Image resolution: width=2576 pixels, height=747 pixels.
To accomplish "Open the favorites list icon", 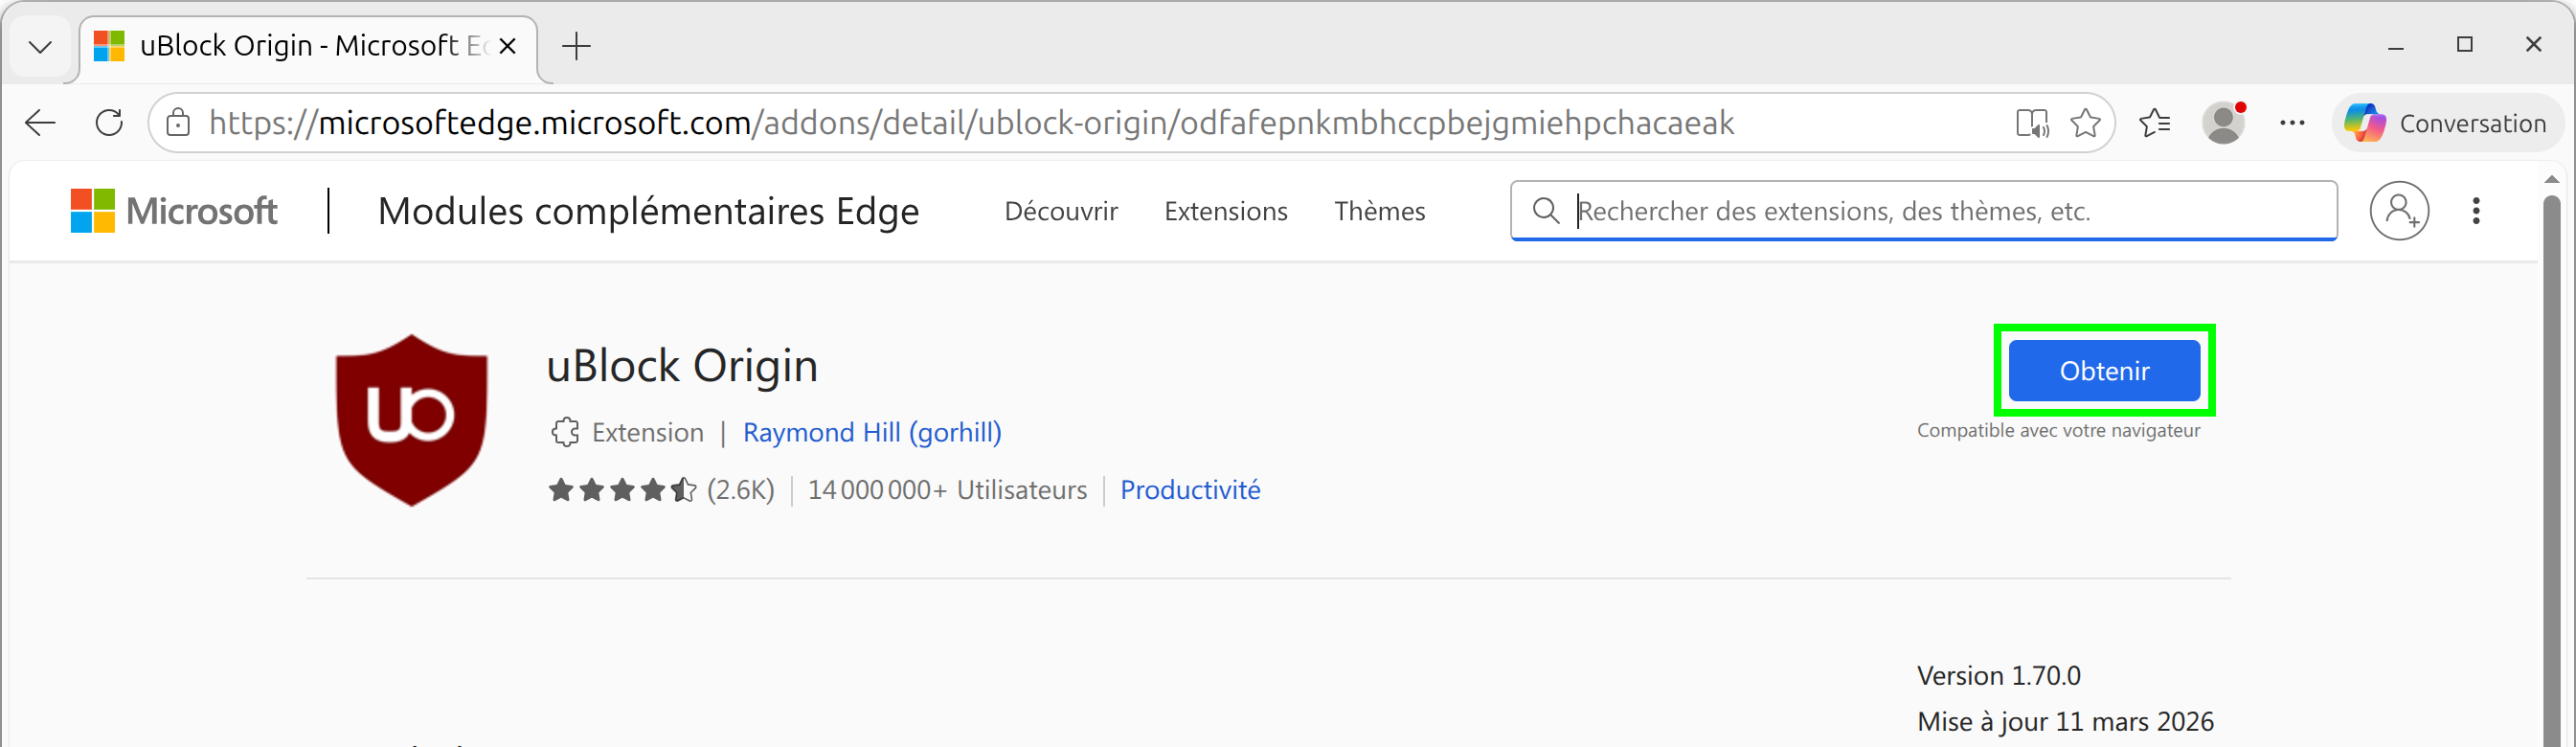I will (x=2154, y=123).
